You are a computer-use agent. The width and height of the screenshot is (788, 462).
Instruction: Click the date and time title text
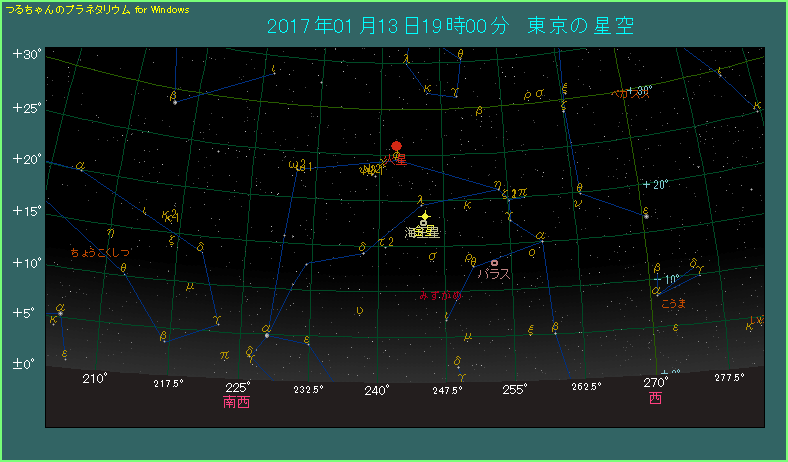pos(450,26)
